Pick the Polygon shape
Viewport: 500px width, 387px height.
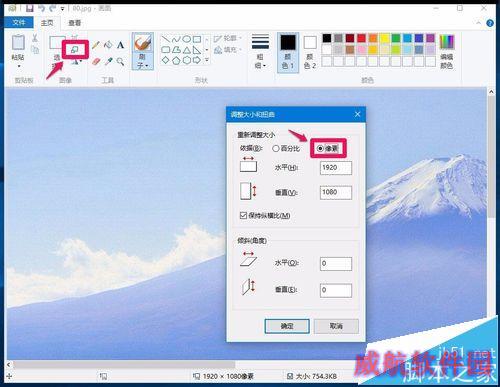(176, 50)
